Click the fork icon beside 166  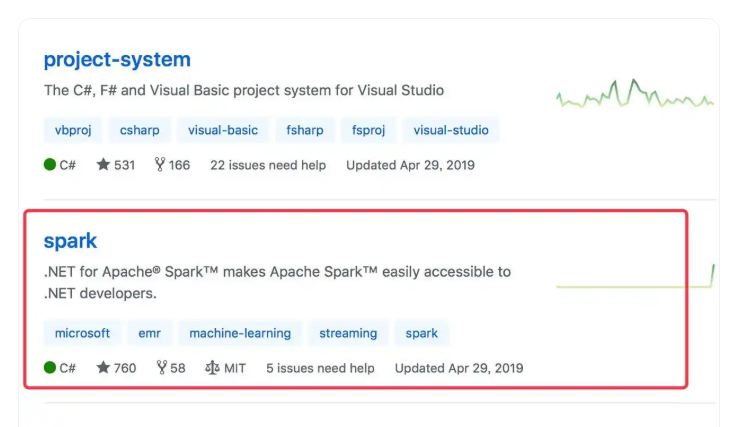coord(160,164)
